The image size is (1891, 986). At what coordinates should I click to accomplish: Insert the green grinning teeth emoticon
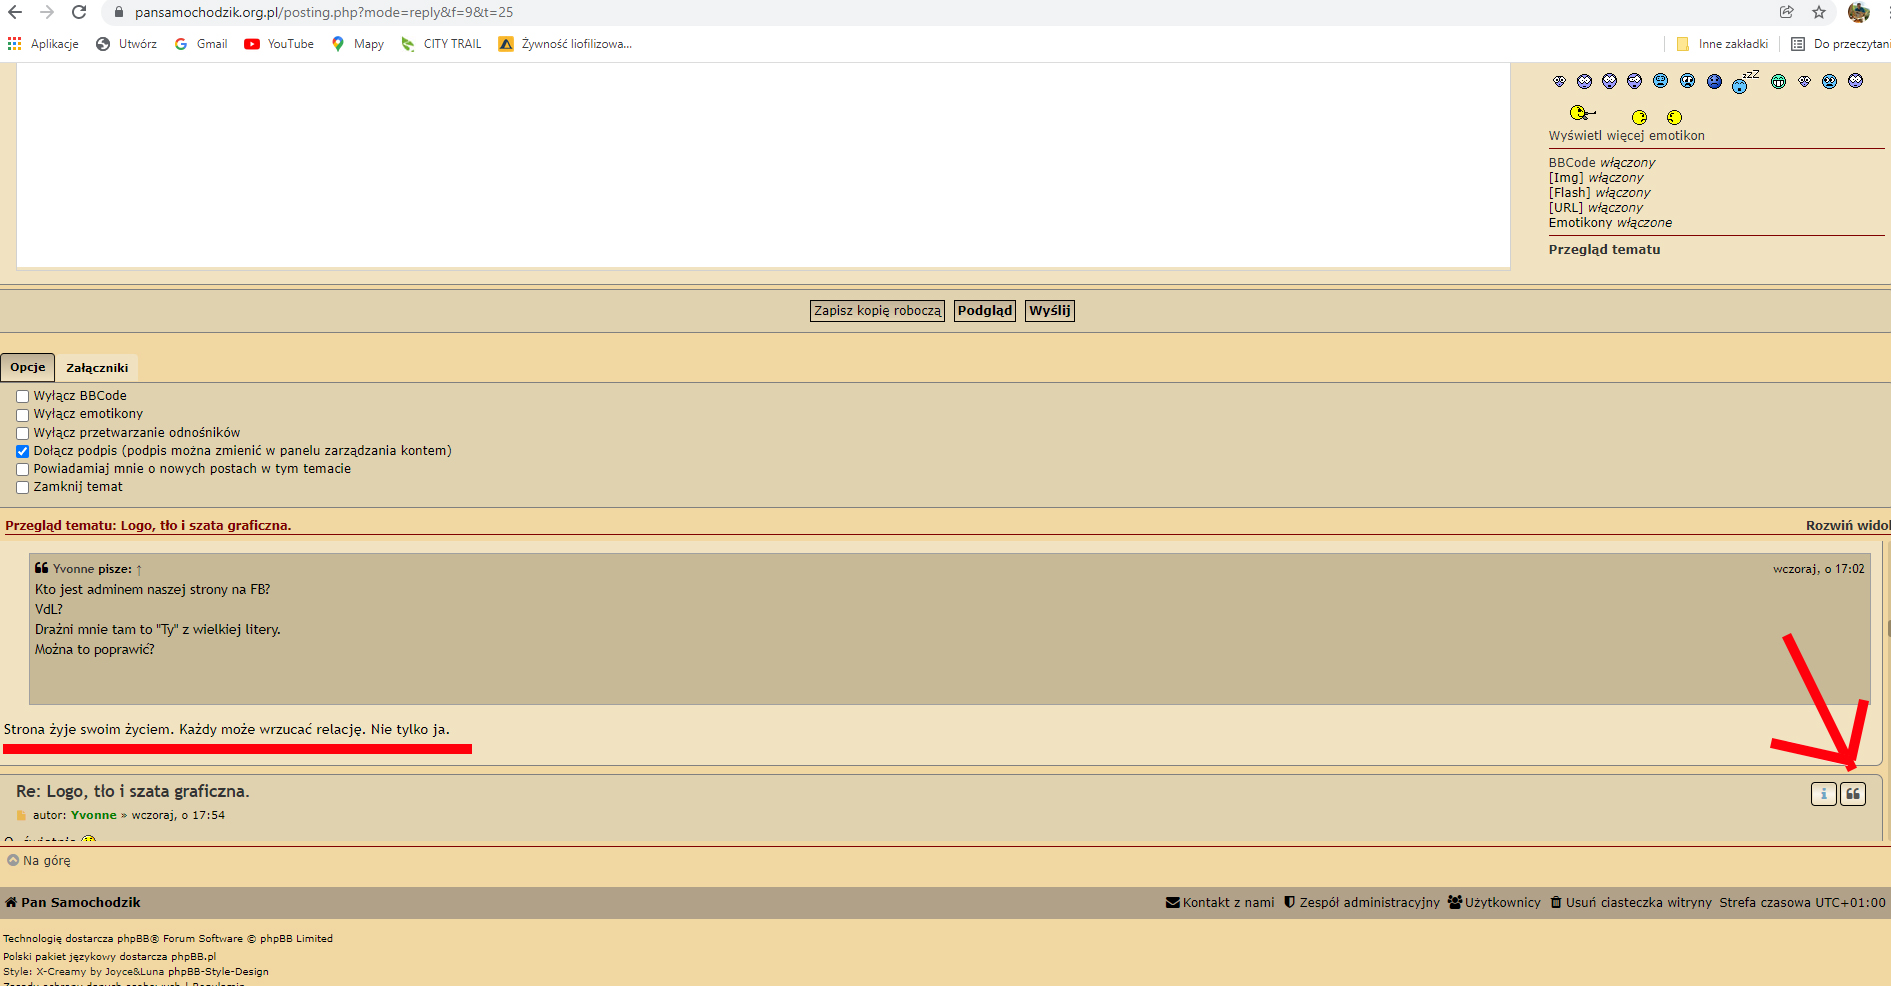coord(1778,82)
